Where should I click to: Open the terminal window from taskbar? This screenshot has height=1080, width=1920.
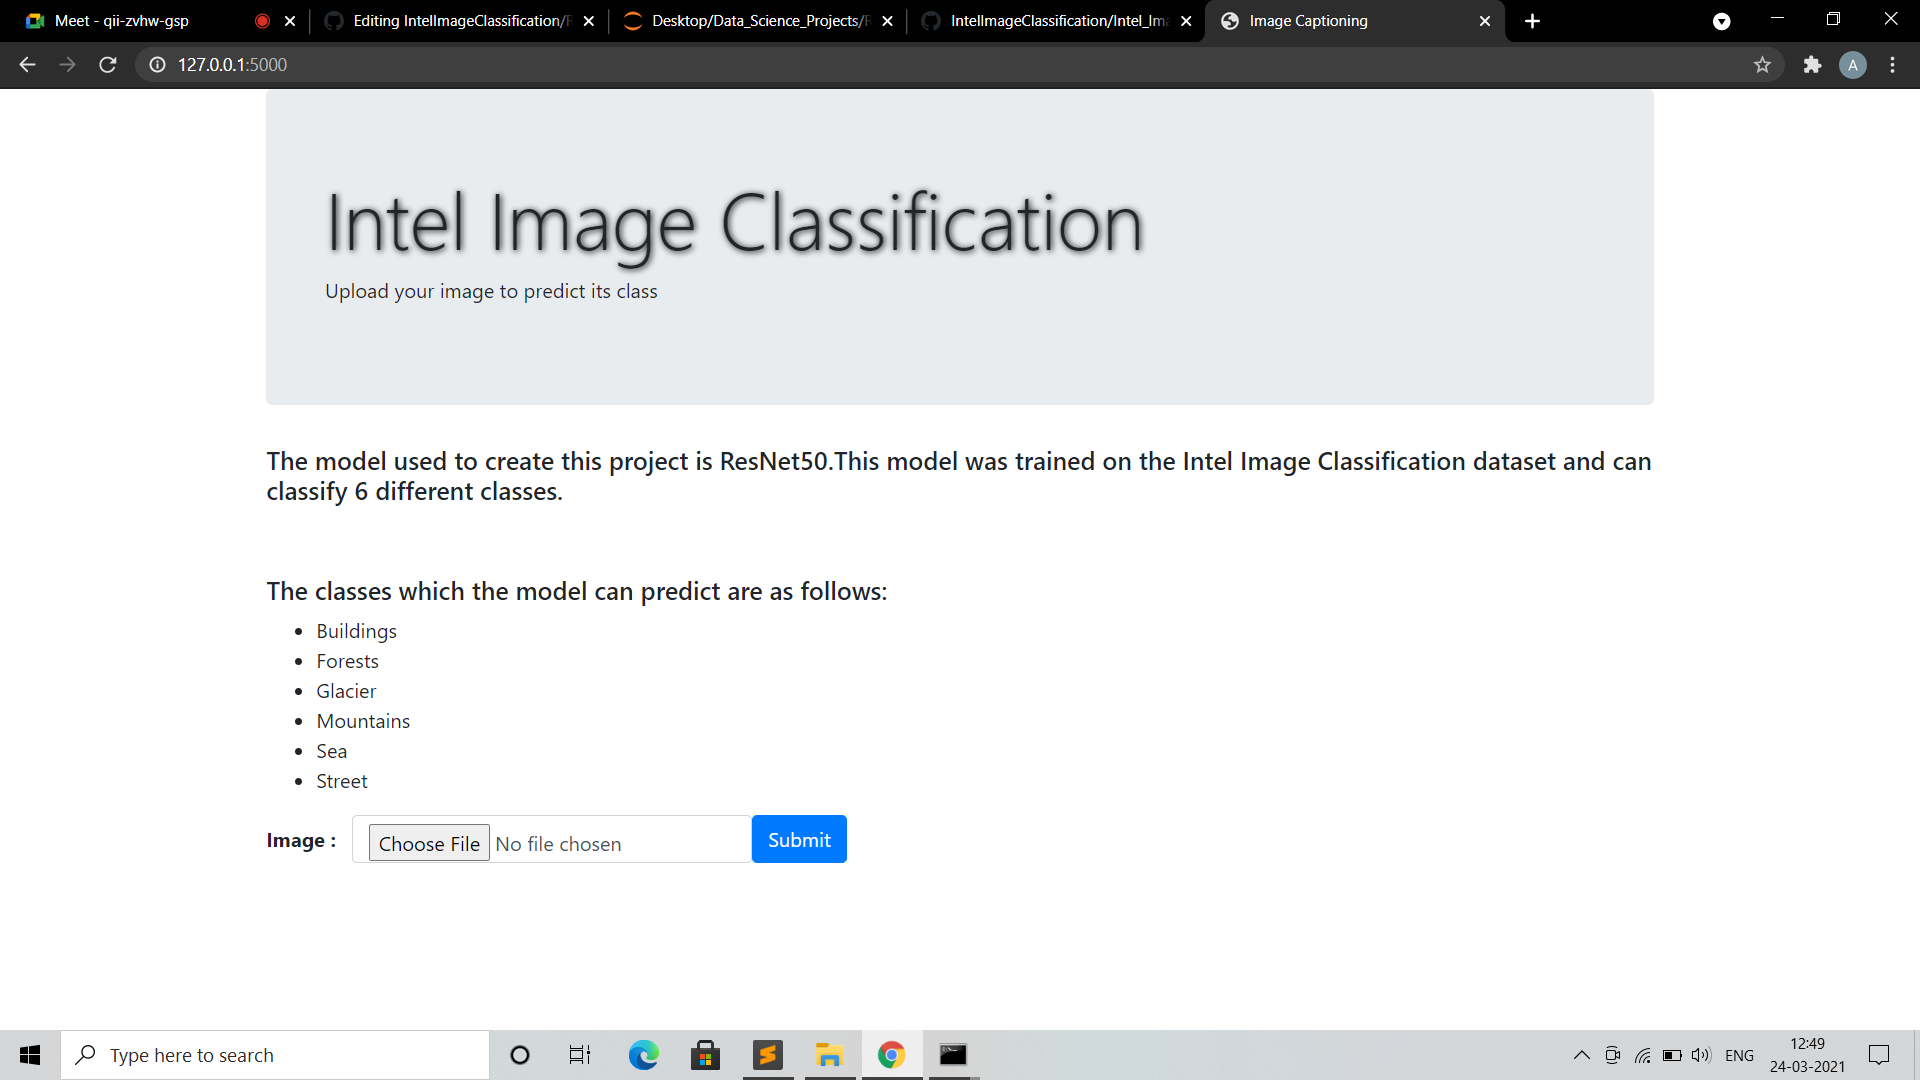[x=953, y=1055]
